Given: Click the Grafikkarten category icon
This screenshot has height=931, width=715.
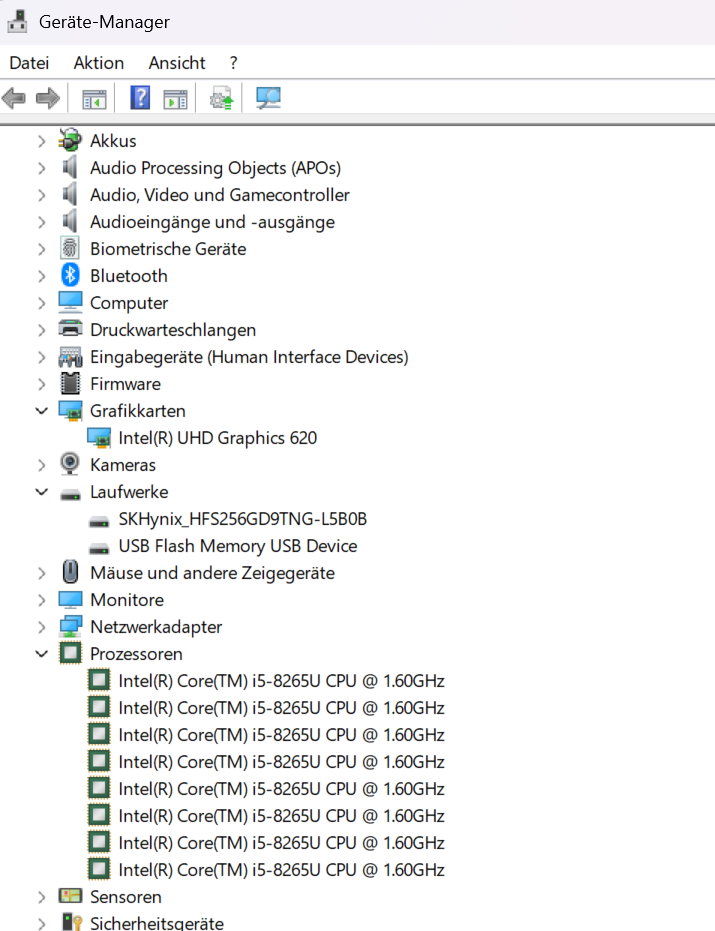Looking at the screenshot, I should point(70,411).
